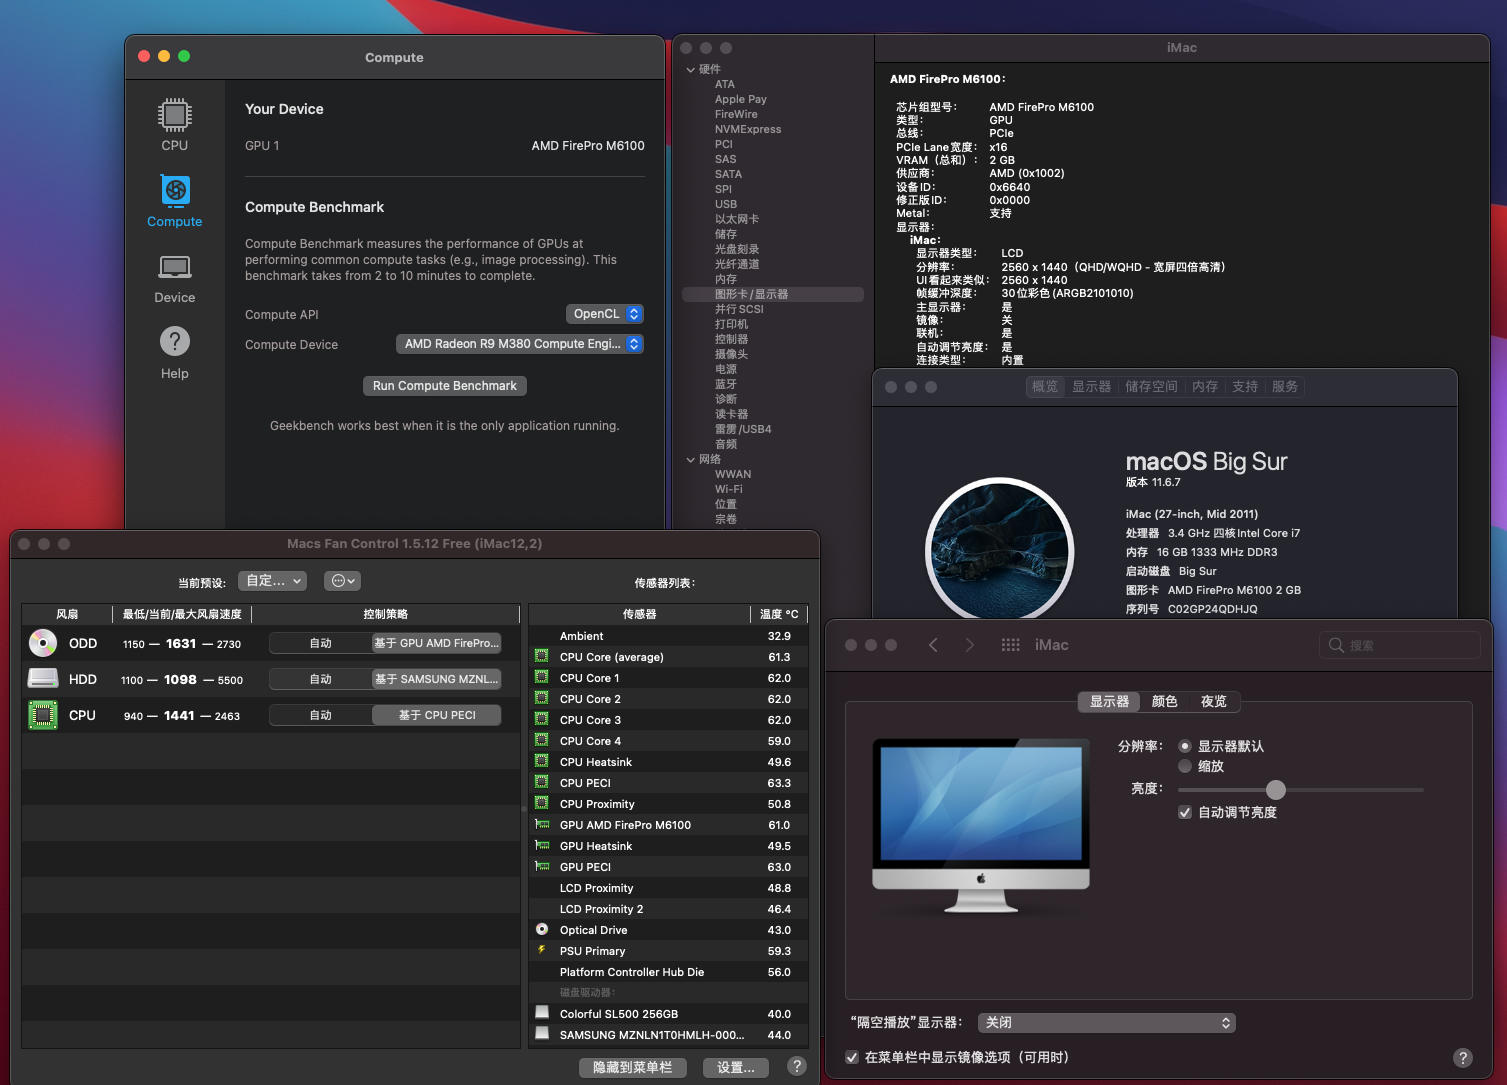This screenshot has width=1507, height=1085.
Task: Click the Run Compute Benchmark button
Action: (444, 386)
